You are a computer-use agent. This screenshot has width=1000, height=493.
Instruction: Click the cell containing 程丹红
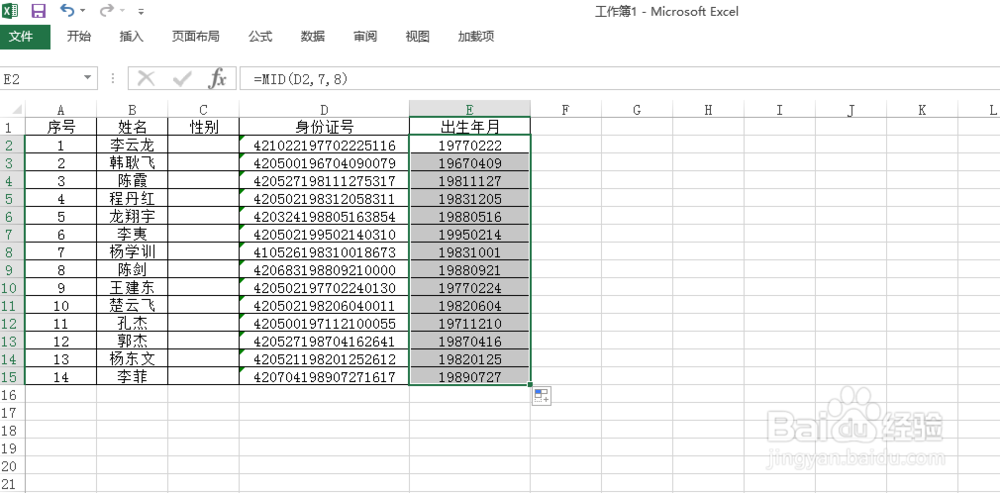click(132, 198)
